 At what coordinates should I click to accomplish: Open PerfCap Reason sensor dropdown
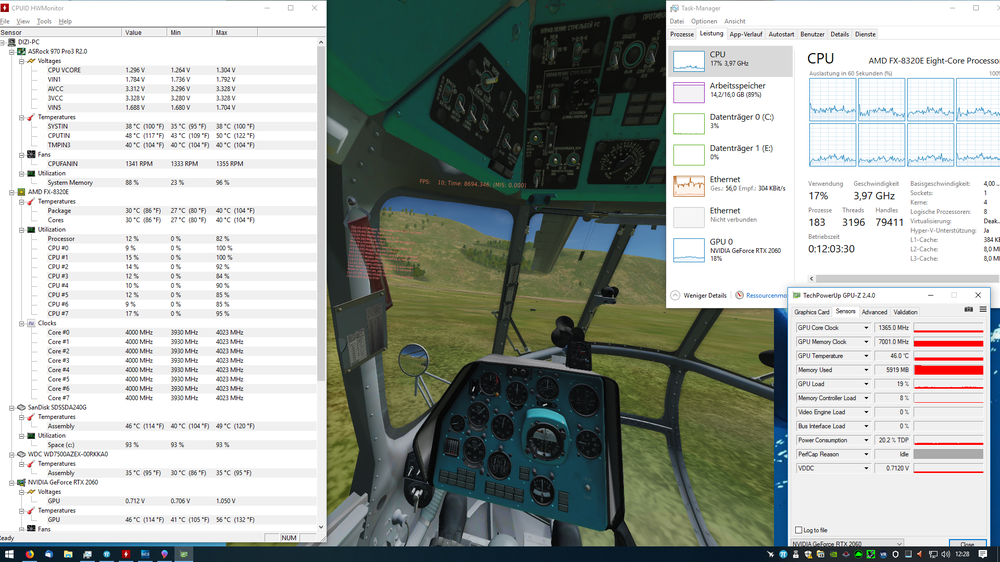[866, 454]
